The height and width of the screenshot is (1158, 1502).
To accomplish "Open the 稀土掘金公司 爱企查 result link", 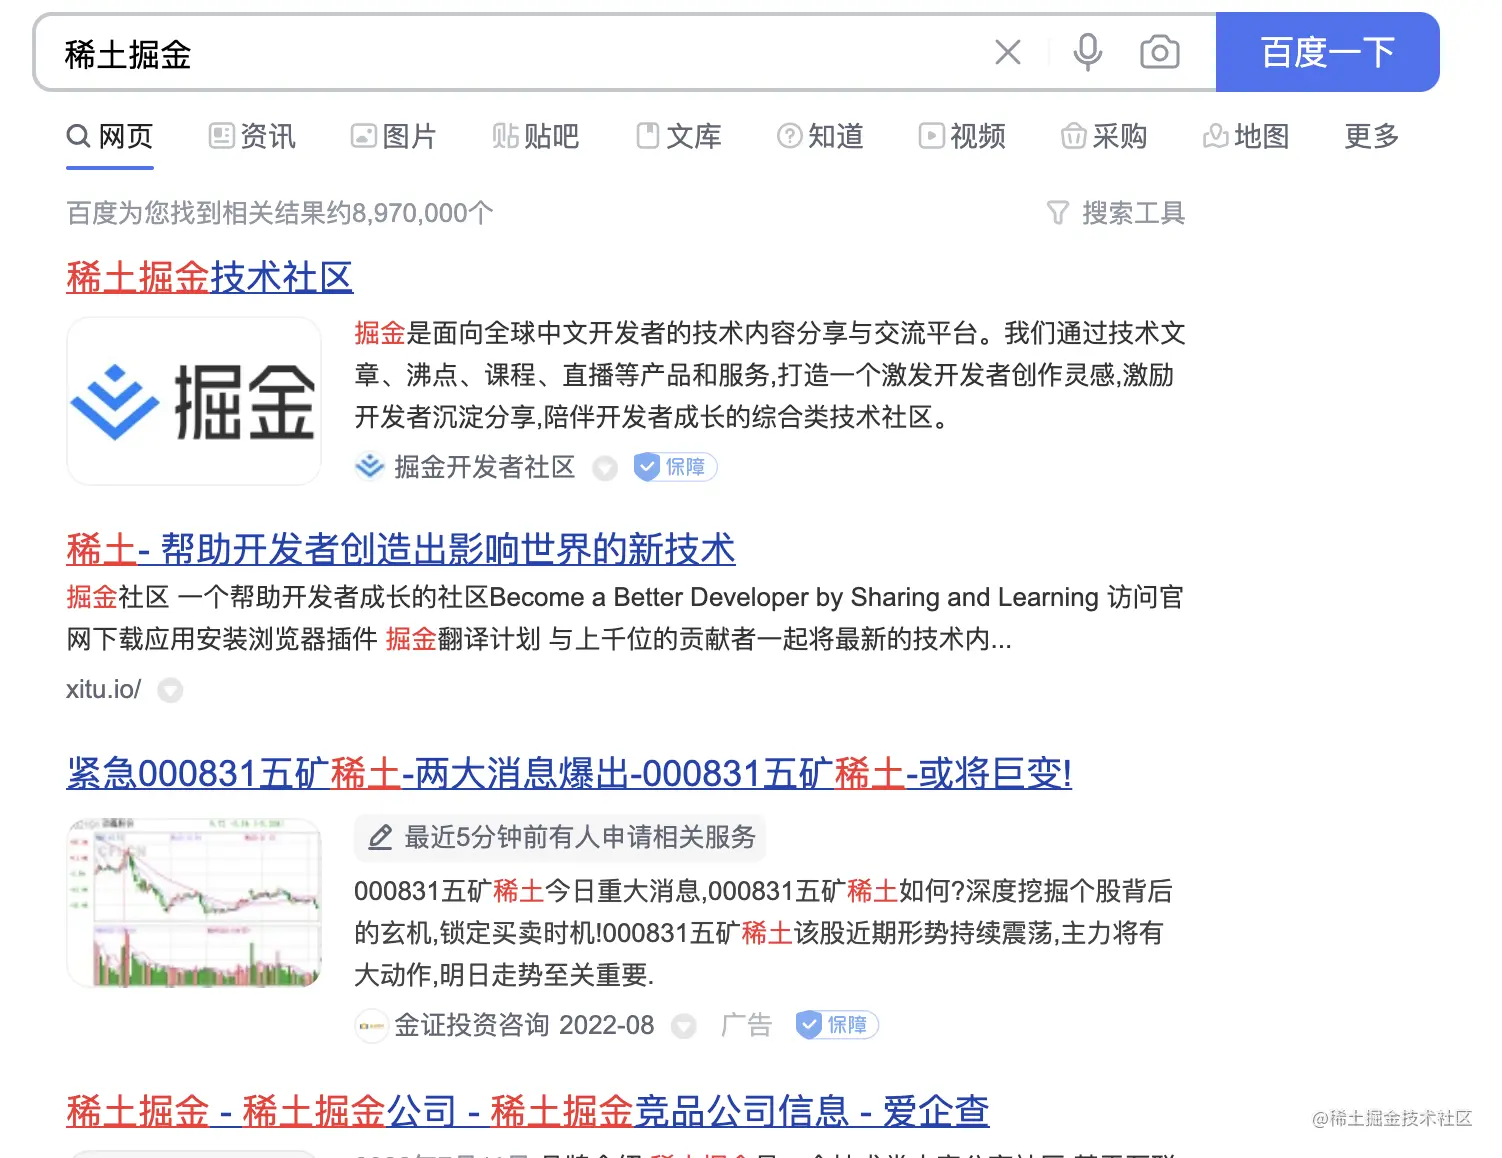I will pyautogui.click(x=528, y=1111).
